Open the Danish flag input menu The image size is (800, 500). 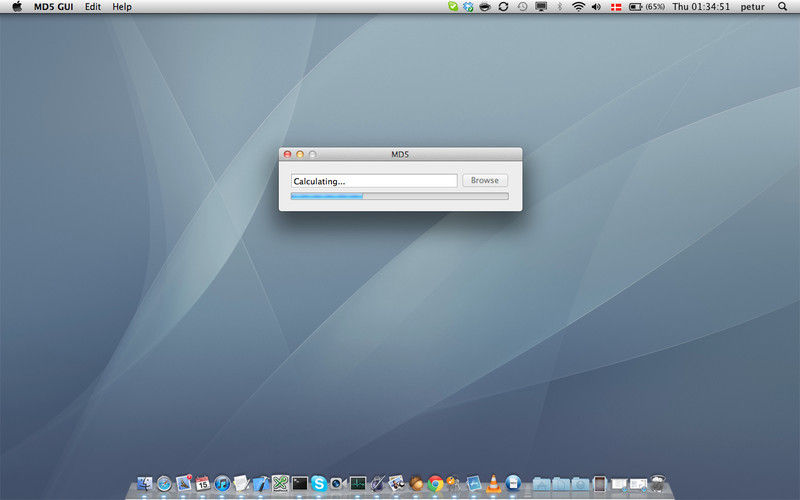[x=616, y=7]
